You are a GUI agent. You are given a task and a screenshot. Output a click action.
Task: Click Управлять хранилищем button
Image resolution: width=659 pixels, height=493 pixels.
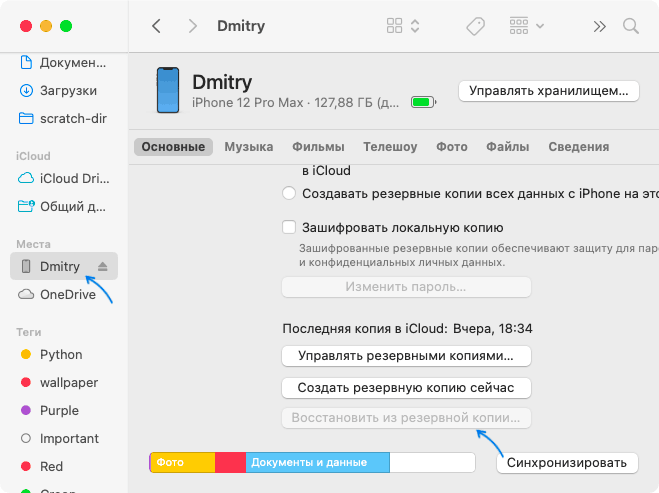point(549,91)
